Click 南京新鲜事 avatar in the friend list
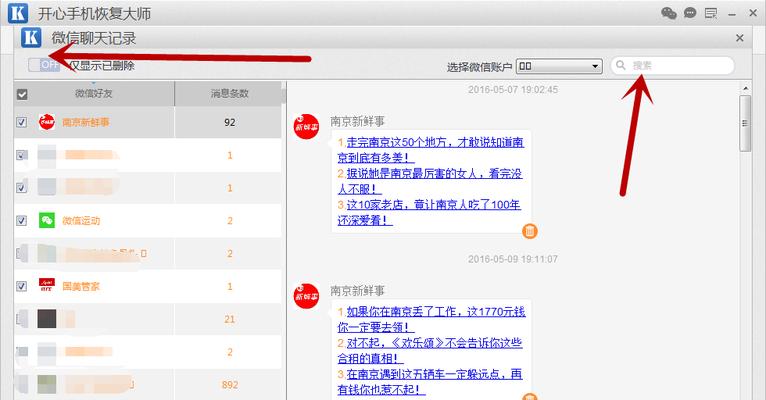766x400 pixels. coord(47,122)
